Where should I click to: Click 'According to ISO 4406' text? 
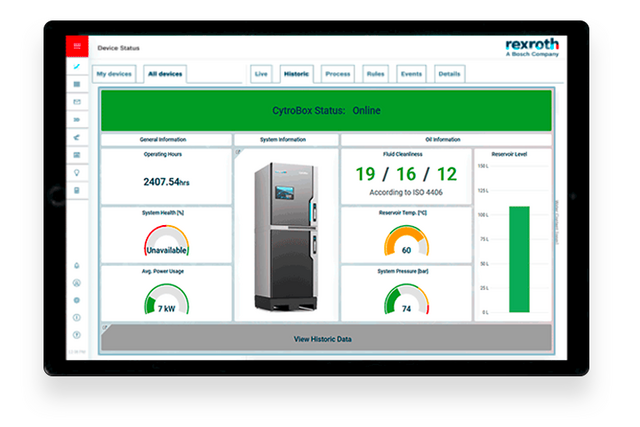pos(406,192)
